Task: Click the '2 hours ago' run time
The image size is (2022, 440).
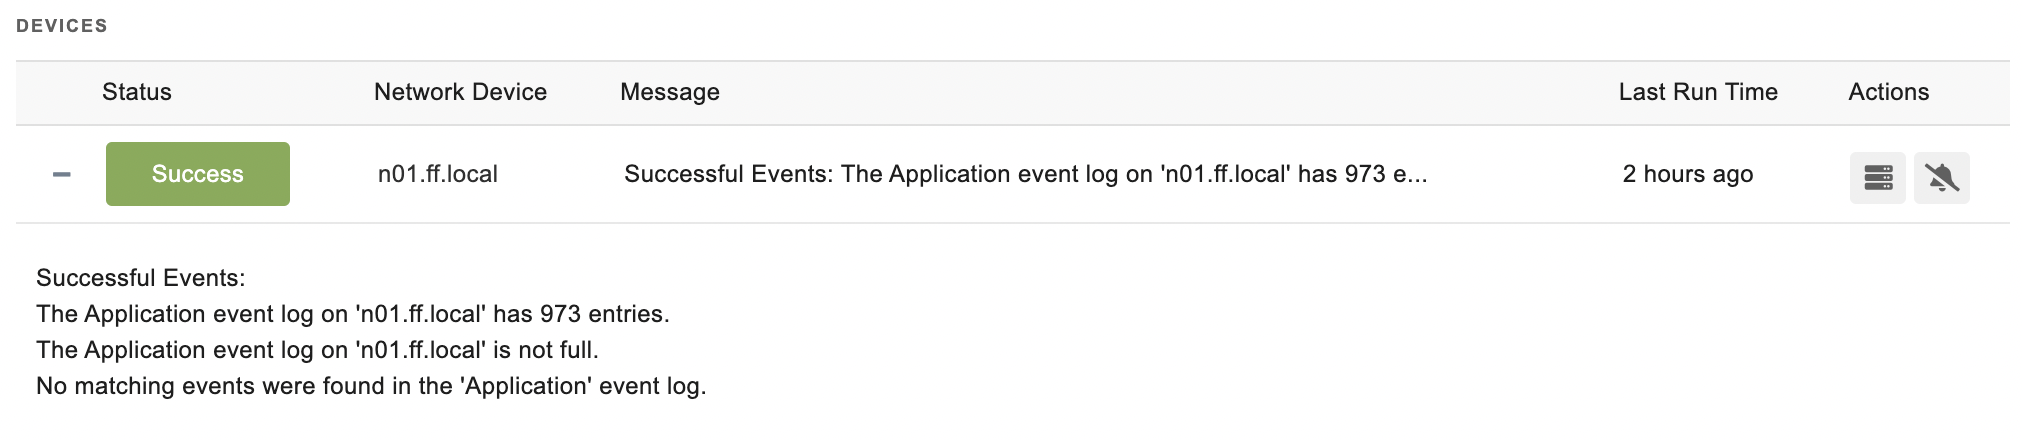Action: 1688,174
